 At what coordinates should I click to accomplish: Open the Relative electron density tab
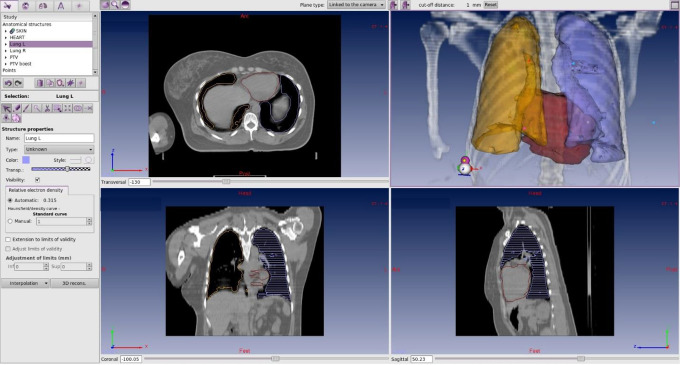click(x=36, y=190)
